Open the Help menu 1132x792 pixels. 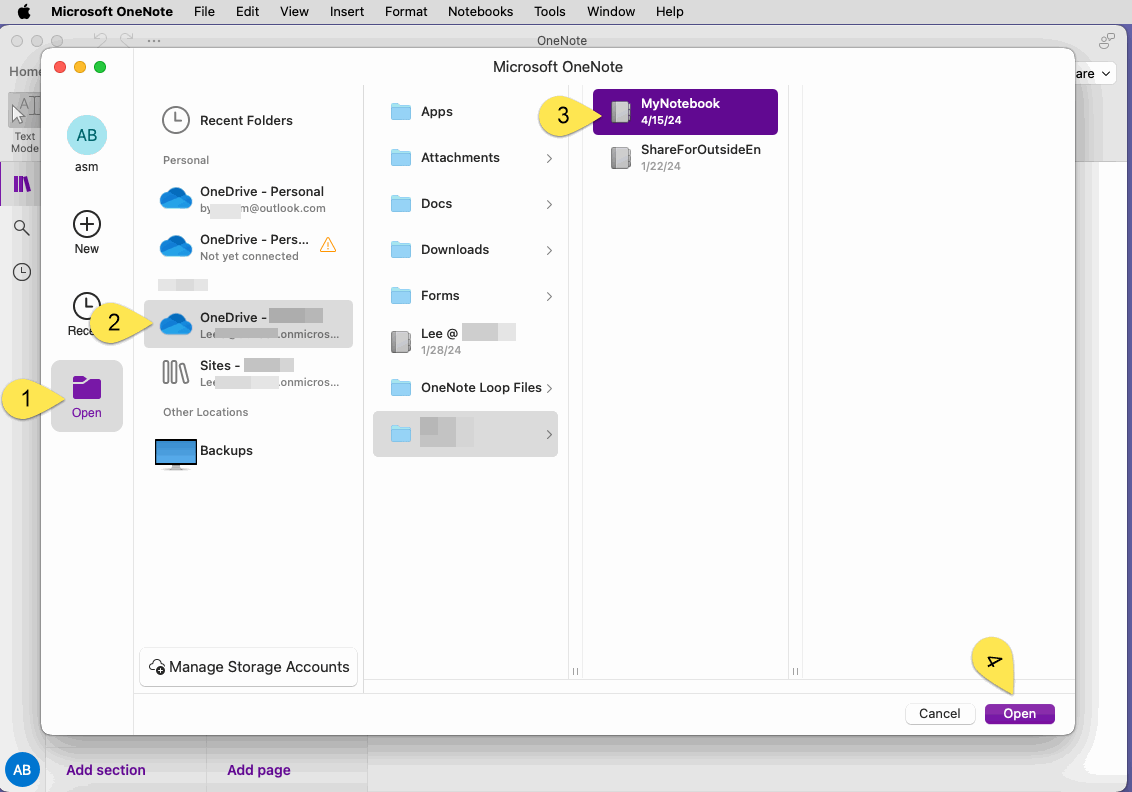tap(669, 12)
